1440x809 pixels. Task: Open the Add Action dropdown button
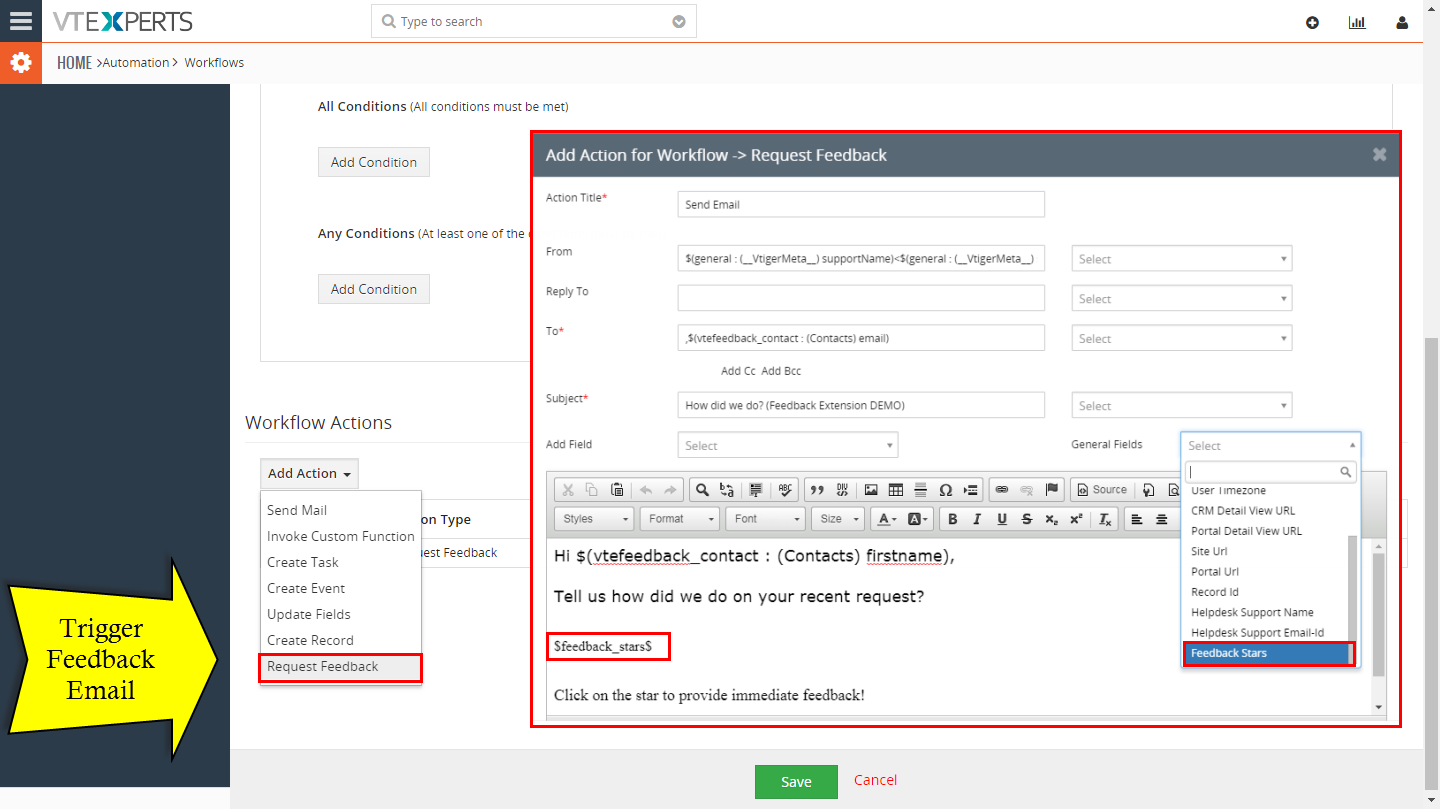pyautogui.click(x=310, y=474)
